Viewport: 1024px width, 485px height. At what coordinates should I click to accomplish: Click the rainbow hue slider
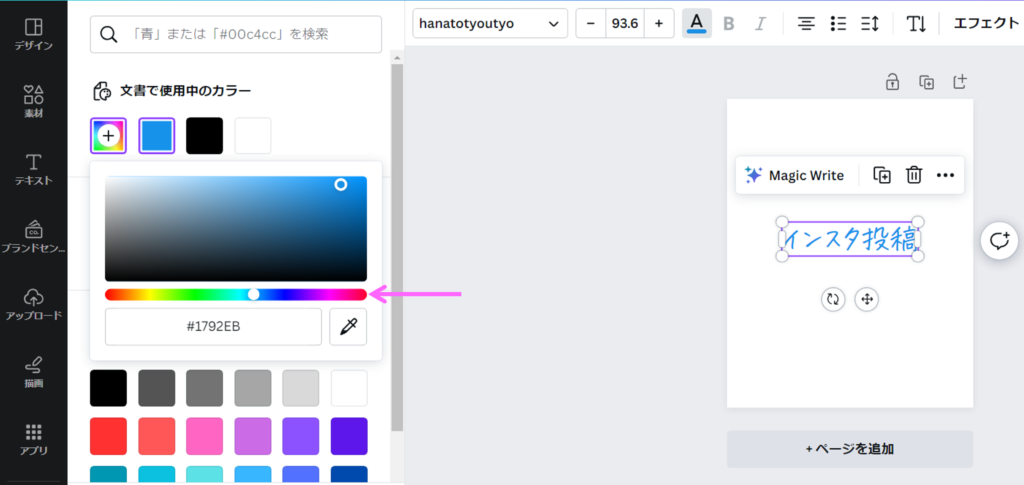coord(235,294)
